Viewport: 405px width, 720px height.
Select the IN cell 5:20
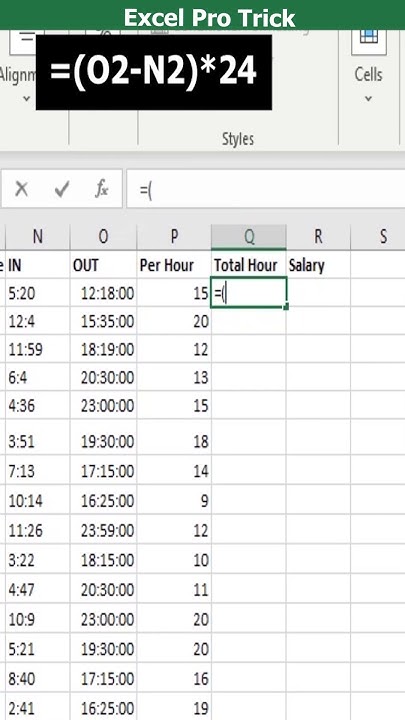(38, 293)
